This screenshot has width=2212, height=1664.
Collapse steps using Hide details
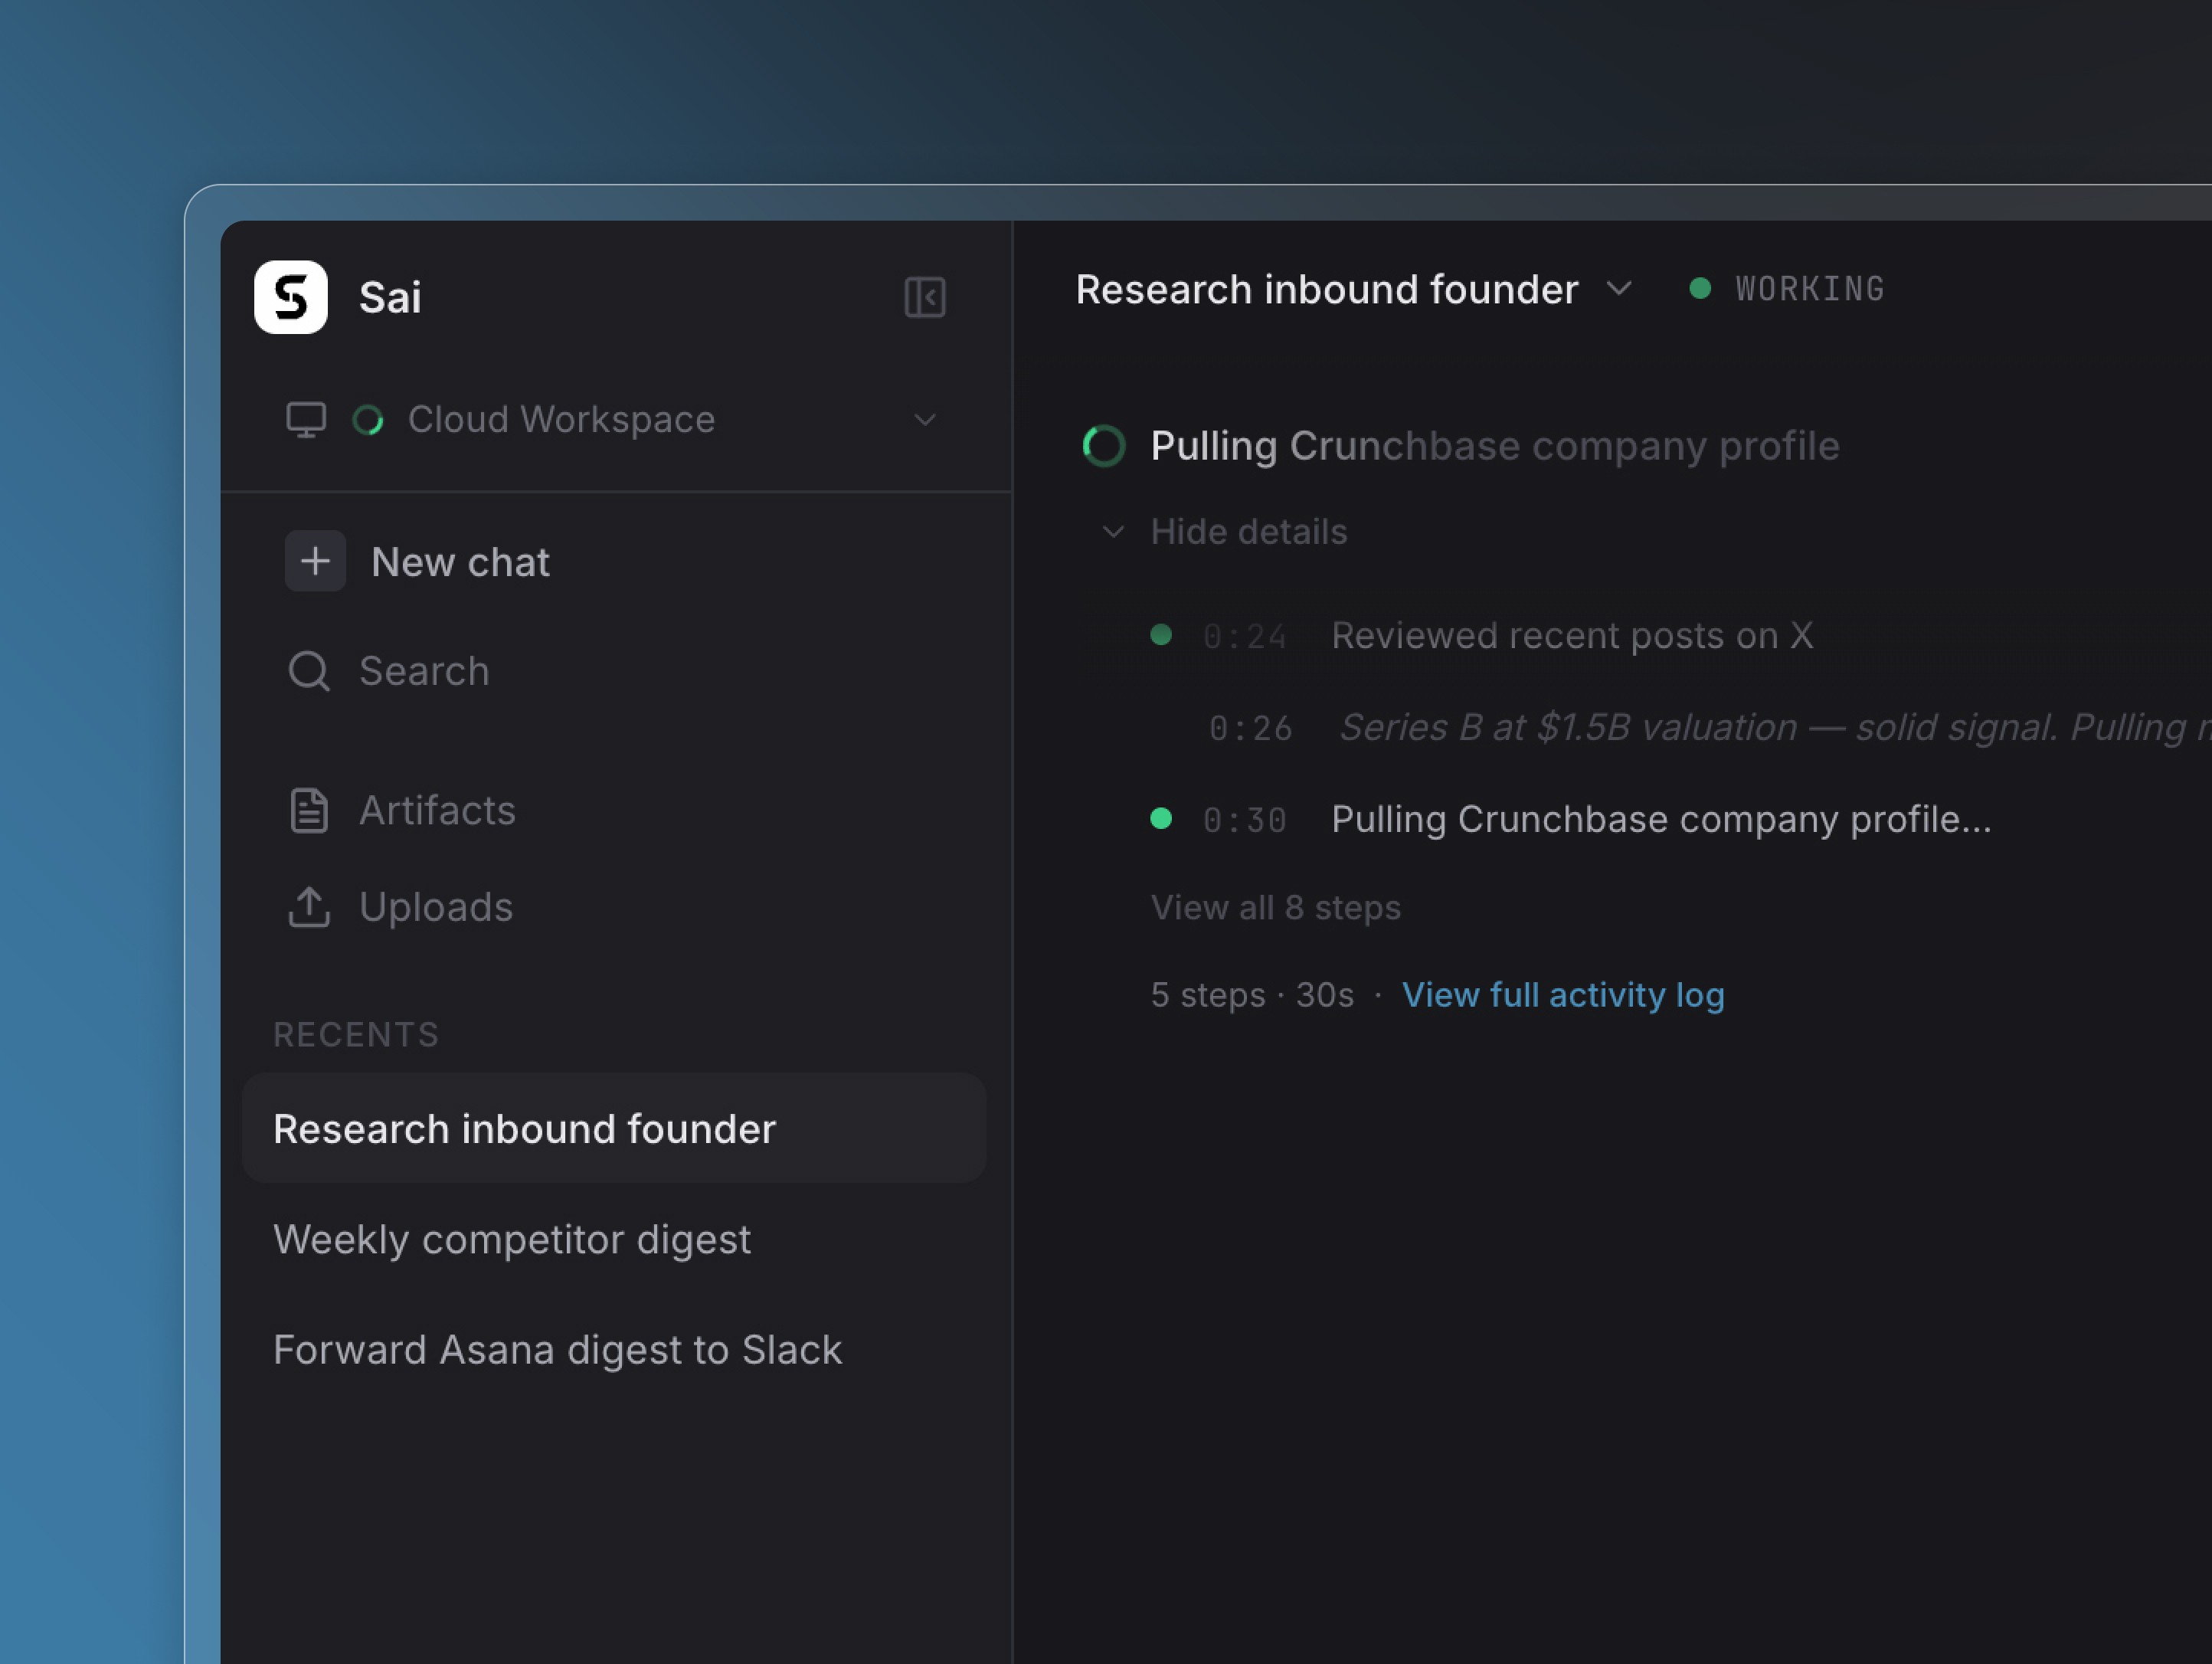1247,532
